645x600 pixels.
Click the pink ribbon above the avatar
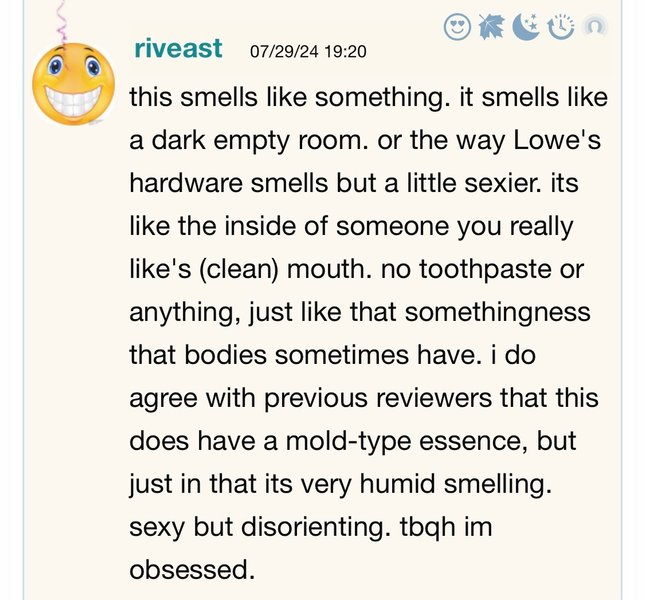coord(61,21)
